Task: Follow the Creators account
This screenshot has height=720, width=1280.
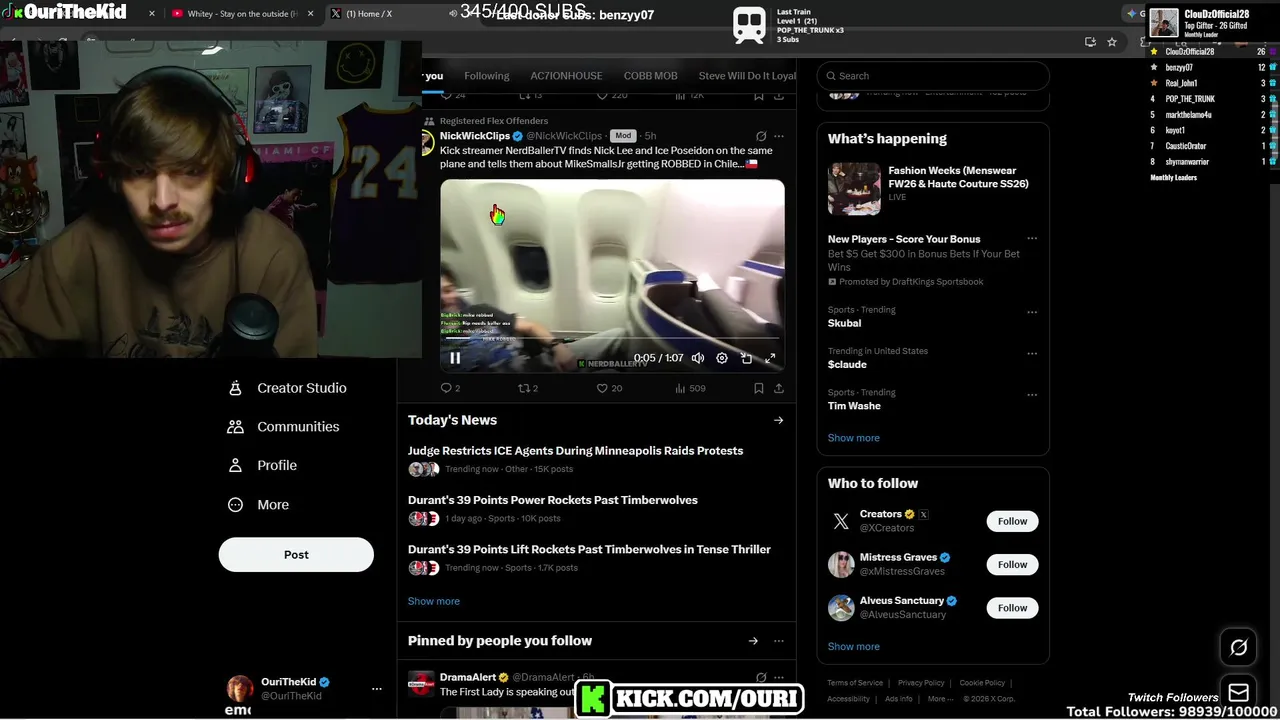Action: click(1012, 521)
